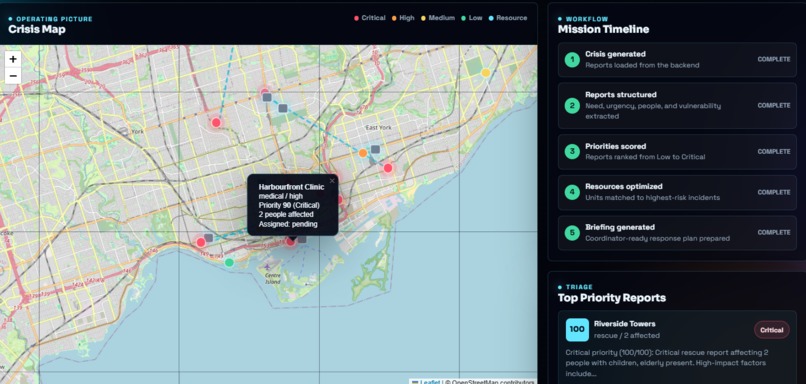Viewport: 806px width, 384px height.
Task: Click red critical marker southeast of East York
Action: (388, 168)
